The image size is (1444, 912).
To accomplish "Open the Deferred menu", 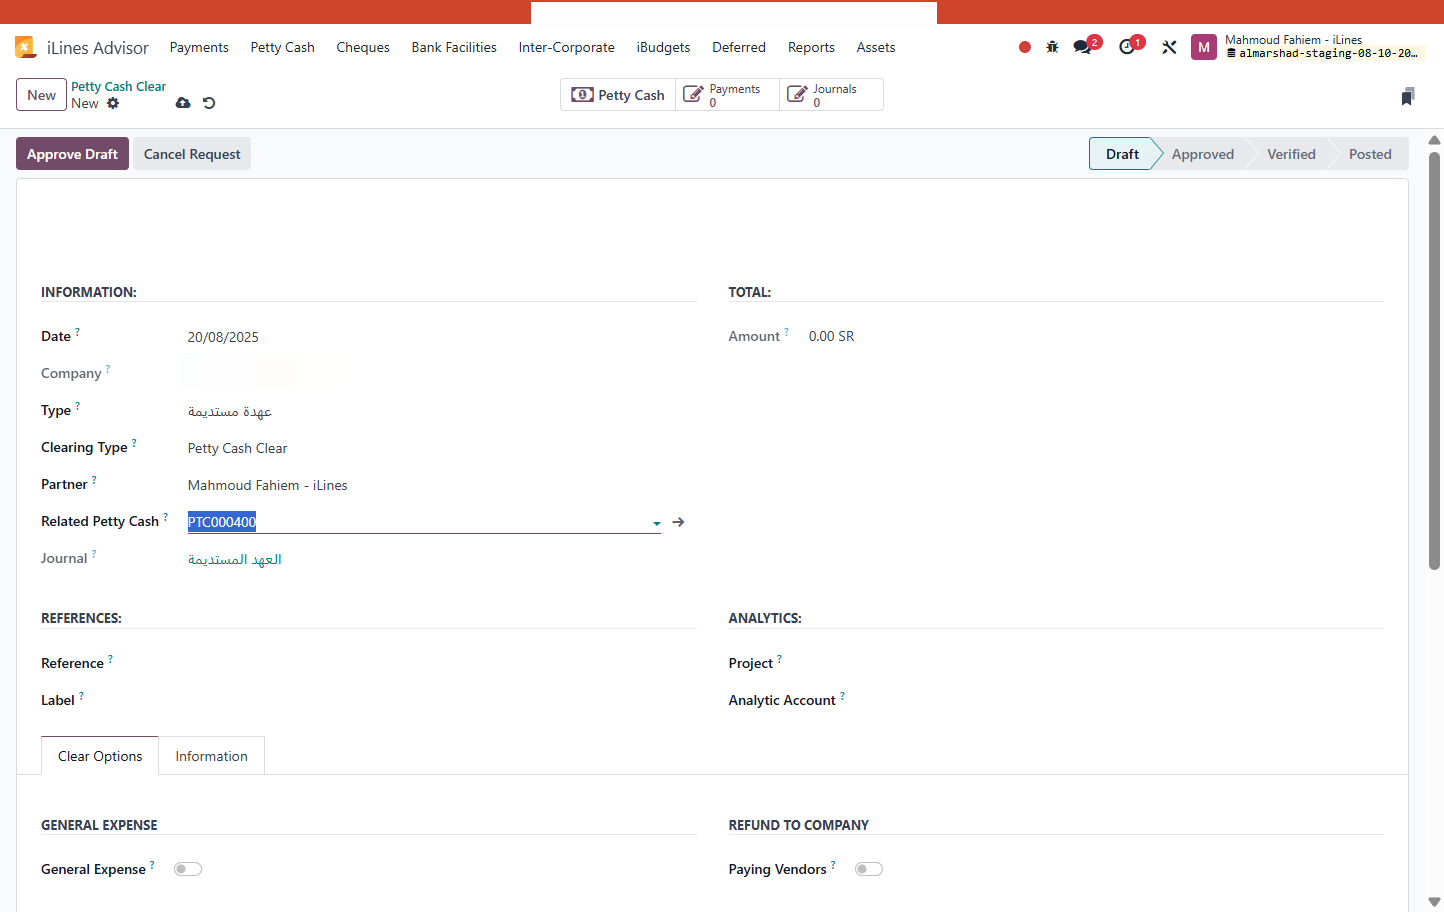I will [739, 47].
